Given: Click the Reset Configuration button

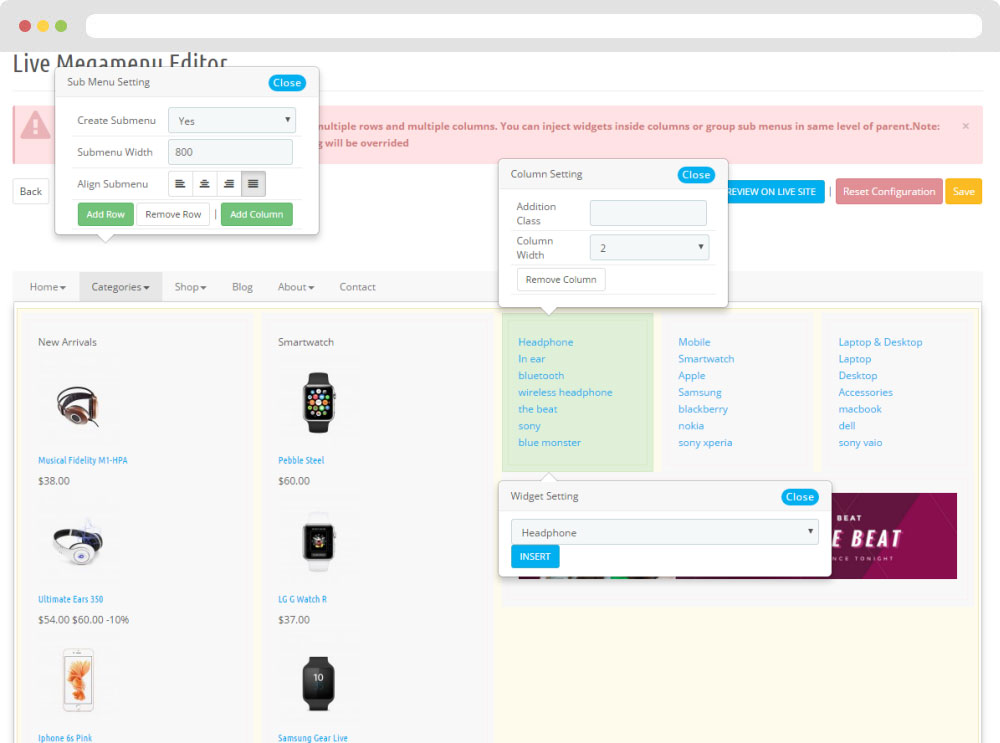Looking at the screenshot, I should point(888,191).
